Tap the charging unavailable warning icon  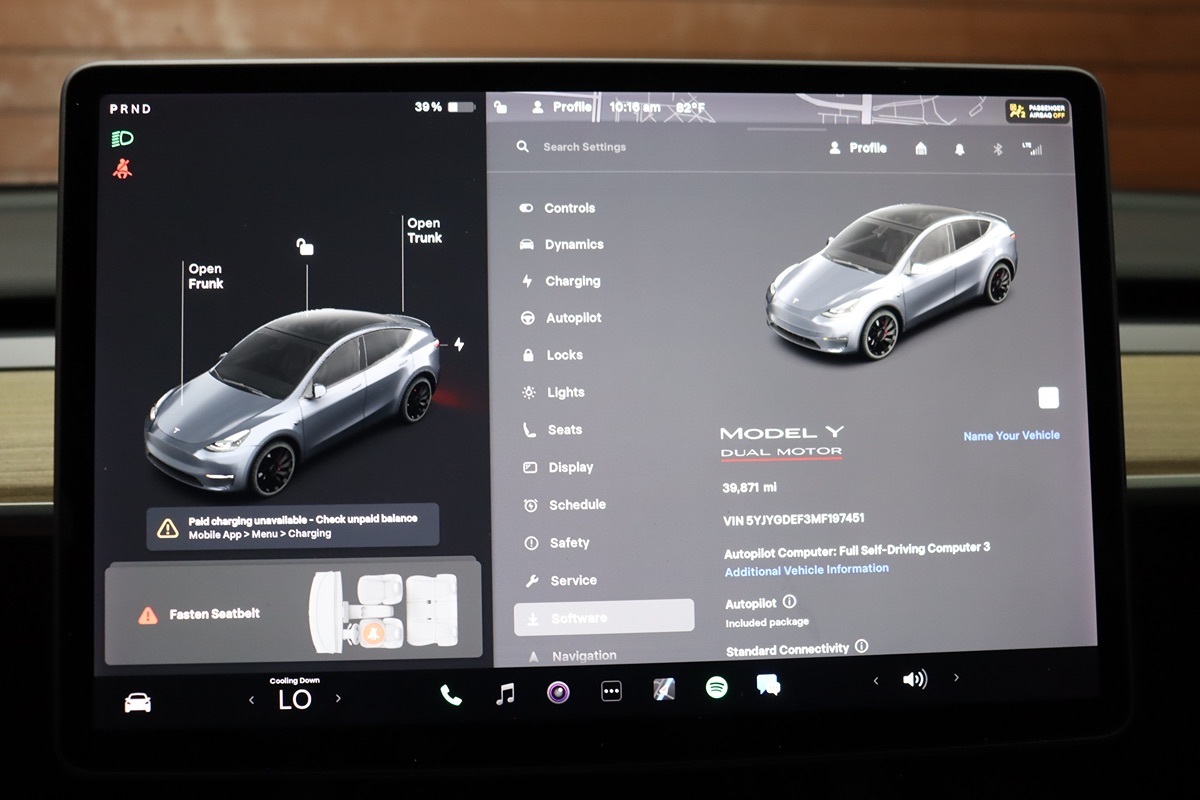coord(168,526)
